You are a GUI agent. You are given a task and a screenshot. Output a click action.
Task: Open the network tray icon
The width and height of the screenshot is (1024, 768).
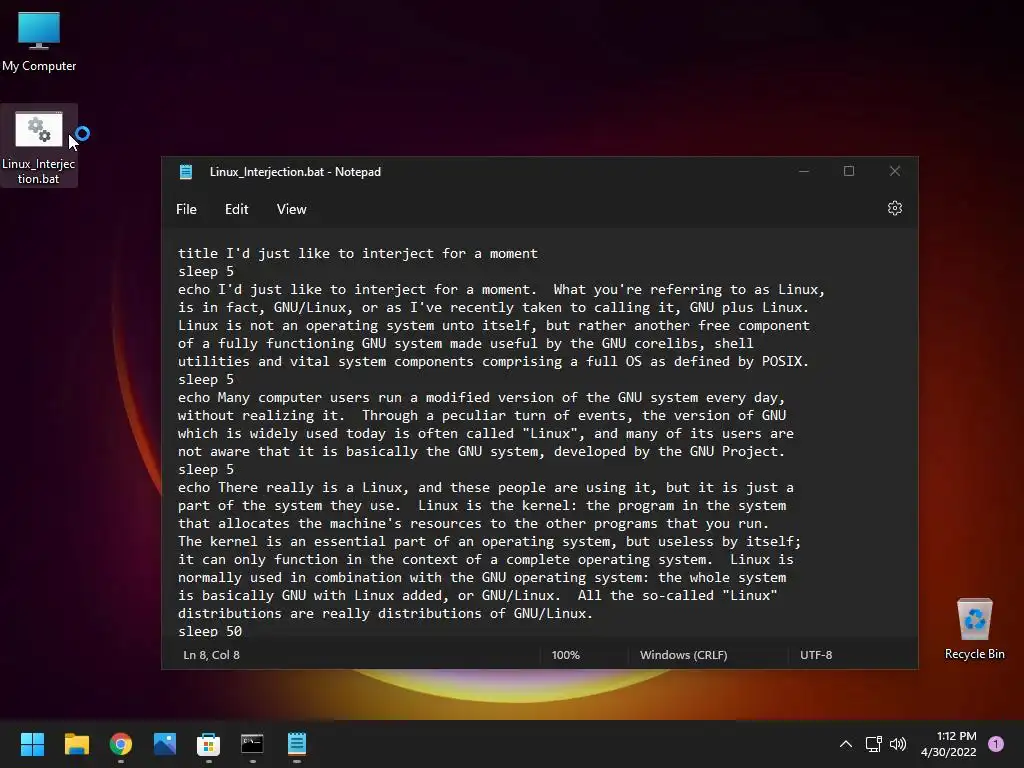point(874,744)
